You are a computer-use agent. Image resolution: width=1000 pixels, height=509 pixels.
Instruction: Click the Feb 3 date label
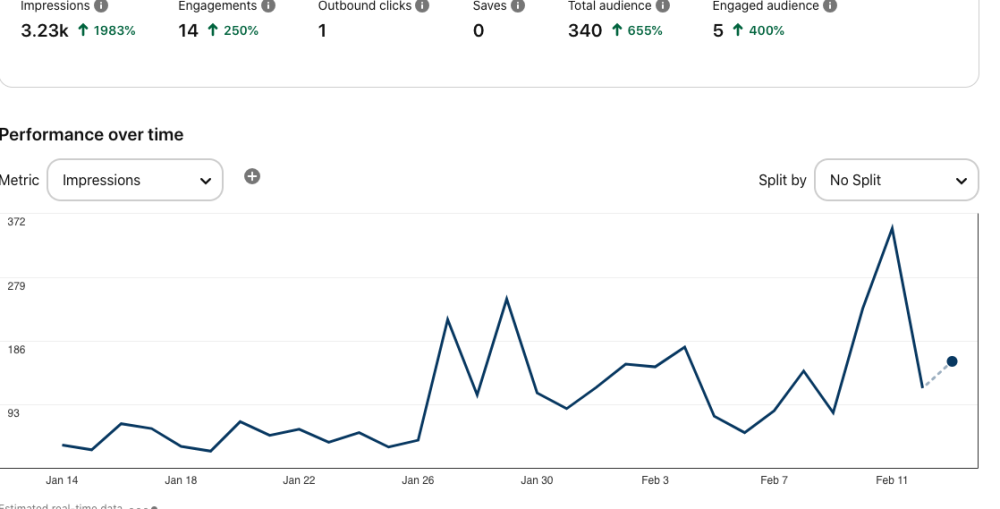coord(655,481)
